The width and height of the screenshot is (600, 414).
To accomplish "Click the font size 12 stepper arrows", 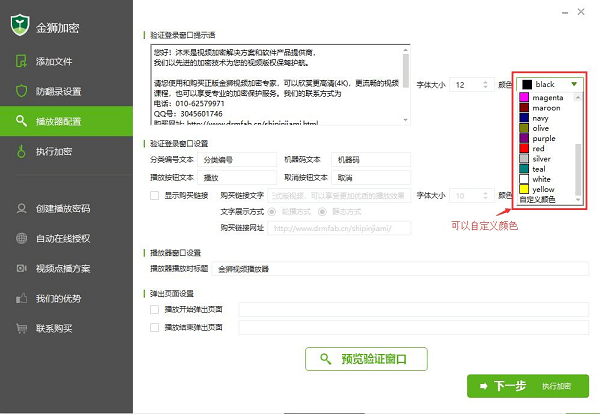I will 485,85.
